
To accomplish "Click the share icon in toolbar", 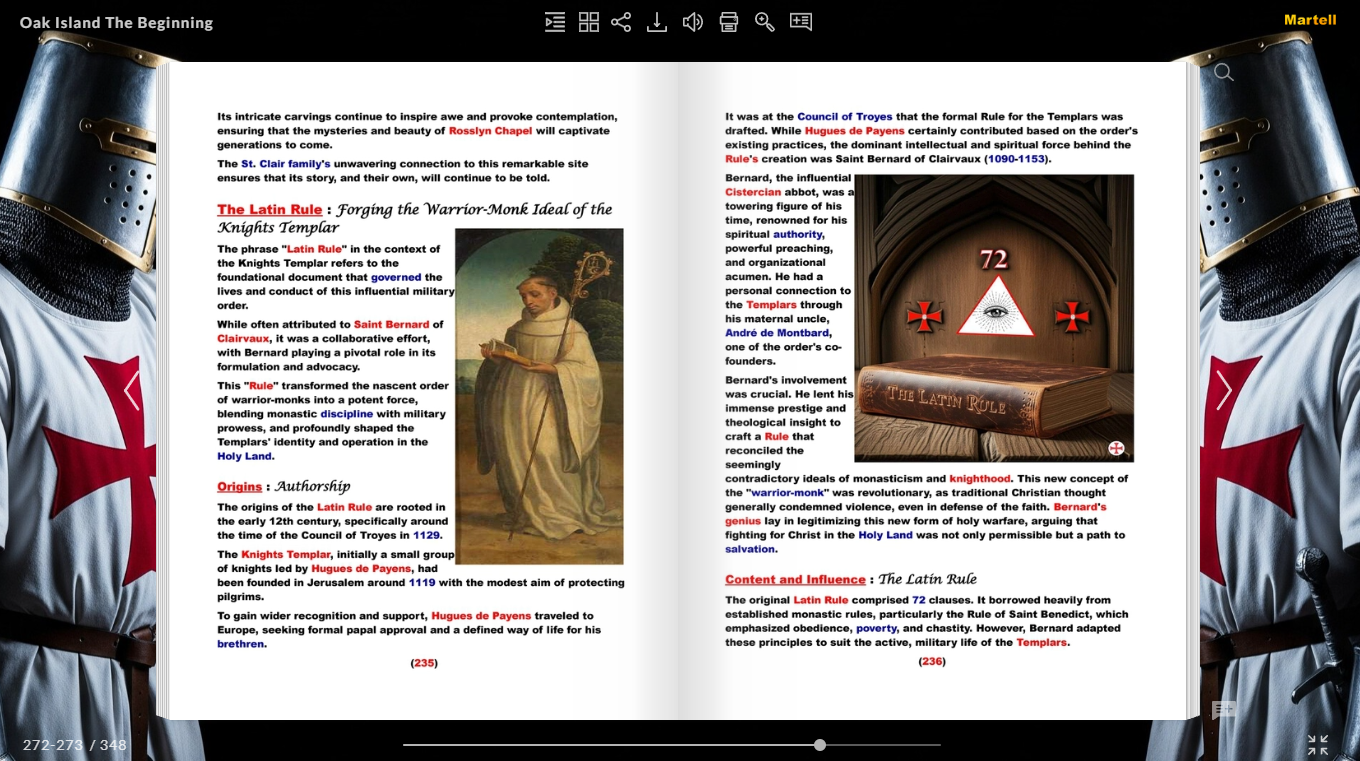I will coord(621,22).
